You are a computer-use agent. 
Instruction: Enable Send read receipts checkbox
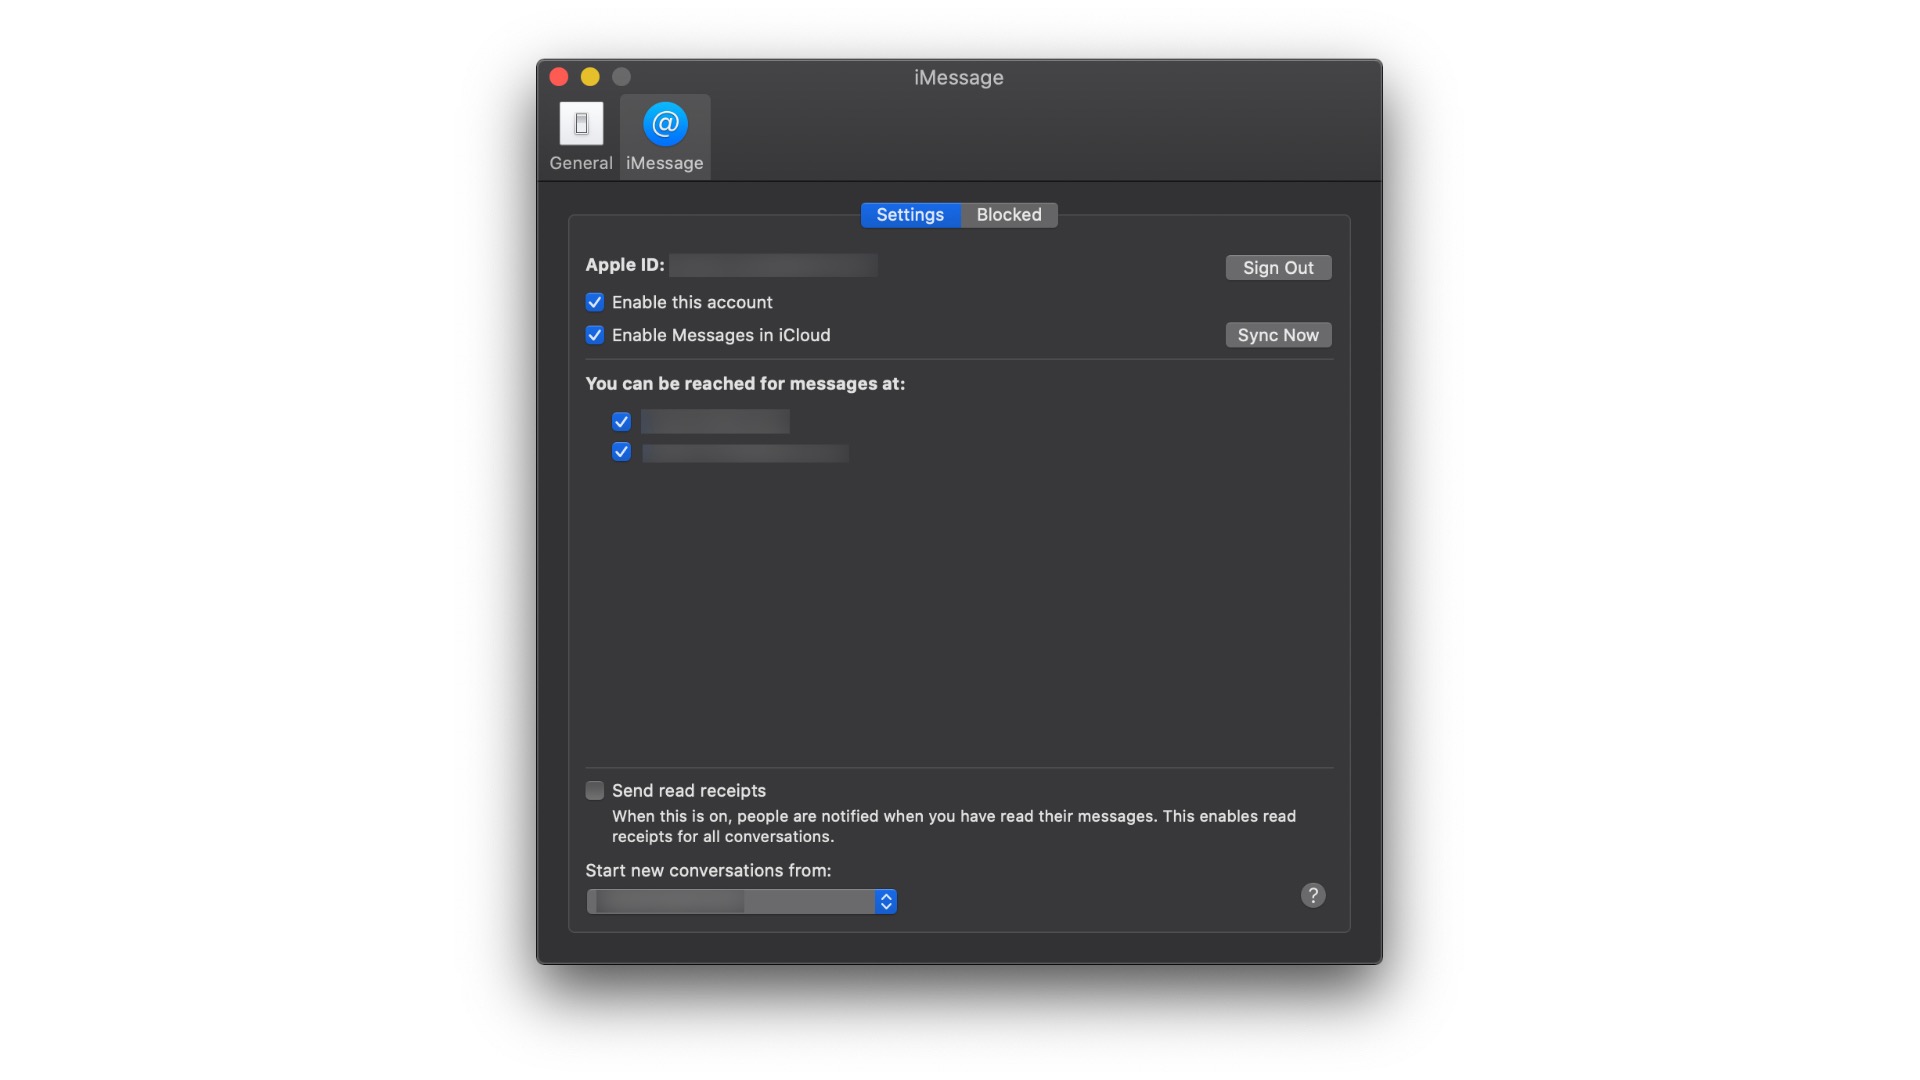point(595,791)
